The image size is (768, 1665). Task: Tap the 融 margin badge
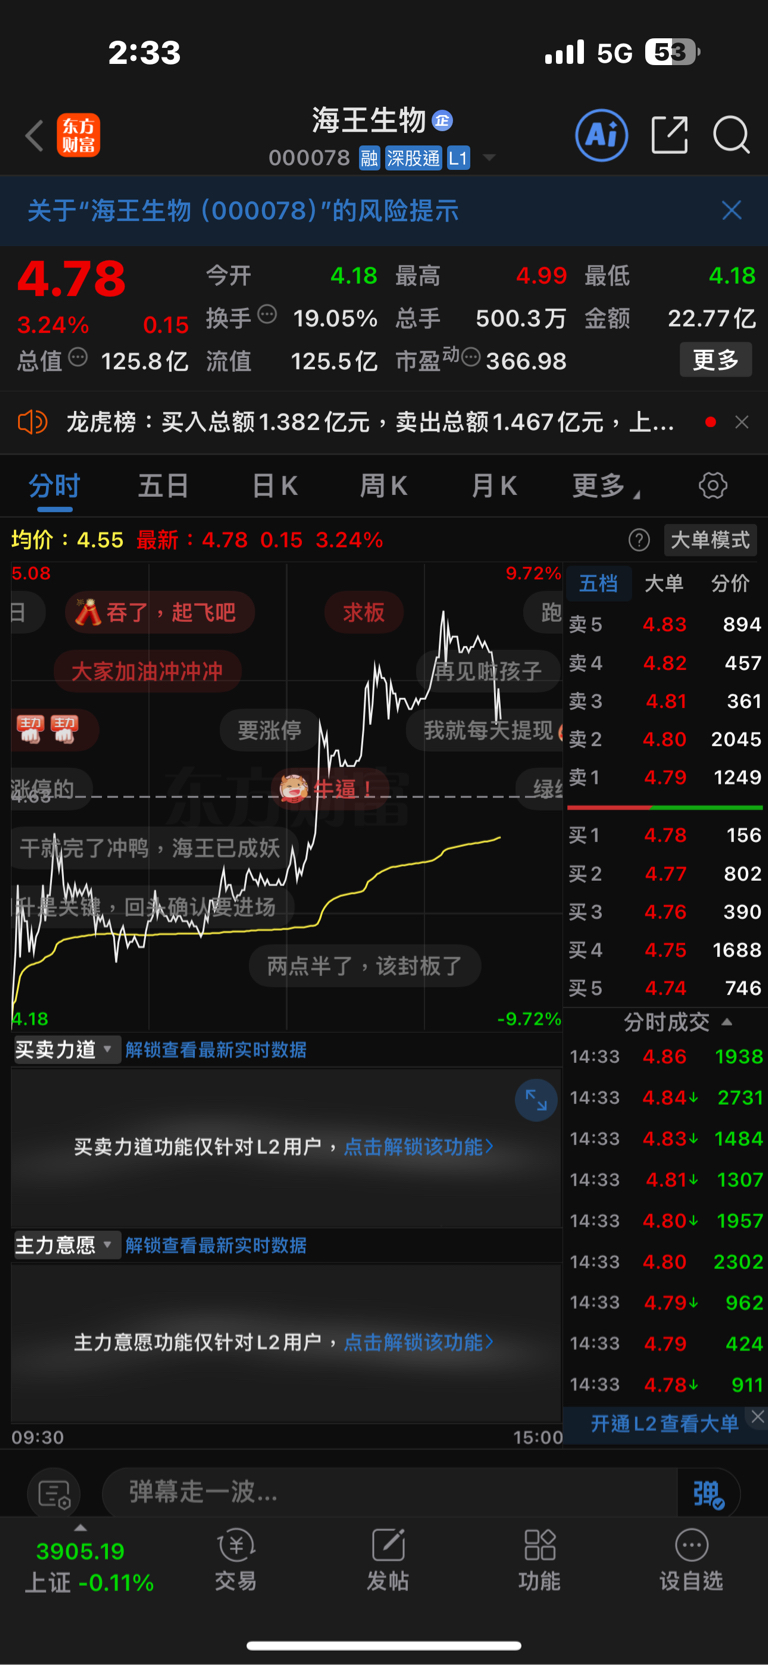[x=370, y=158]
